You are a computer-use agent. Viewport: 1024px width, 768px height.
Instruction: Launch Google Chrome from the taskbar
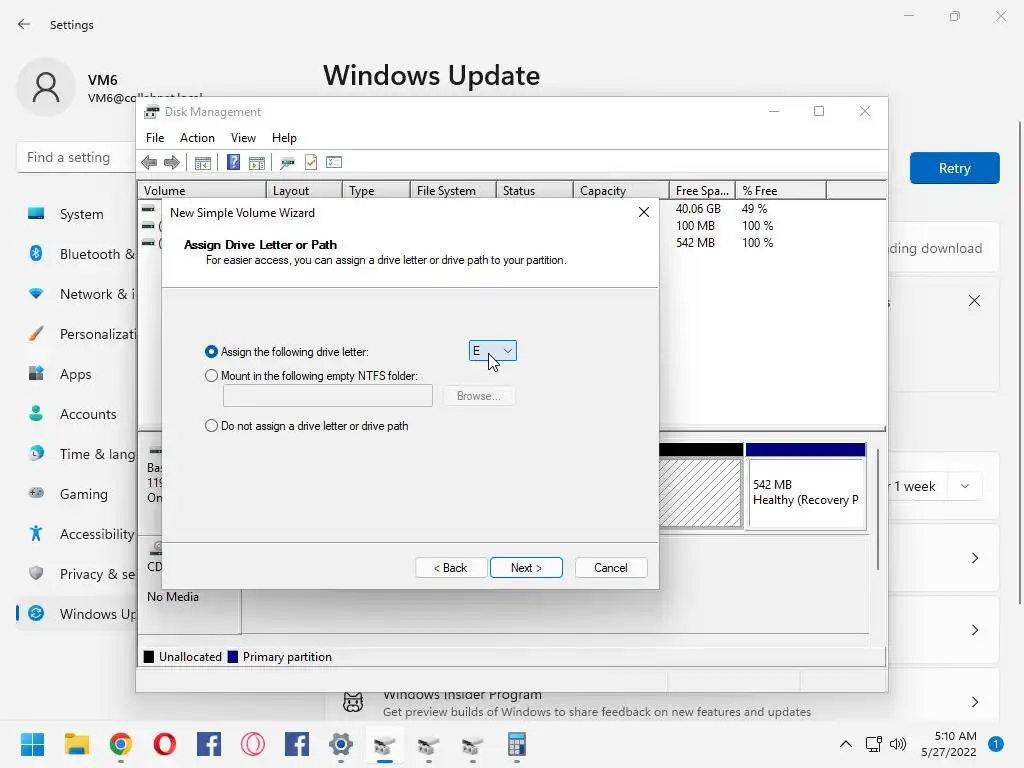coord(121,744)
